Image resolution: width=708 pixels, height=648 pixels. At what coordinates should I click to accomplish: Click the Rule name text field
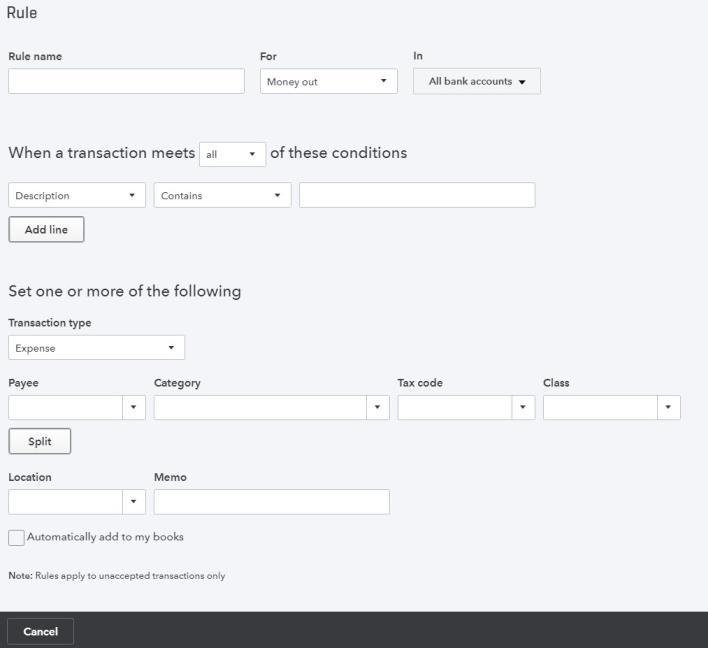point(126,81)
